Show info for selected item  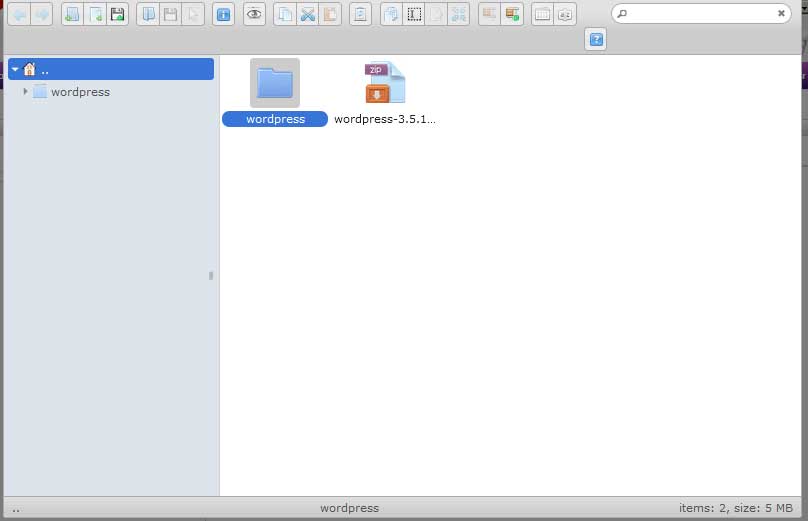tap(224, 14)
